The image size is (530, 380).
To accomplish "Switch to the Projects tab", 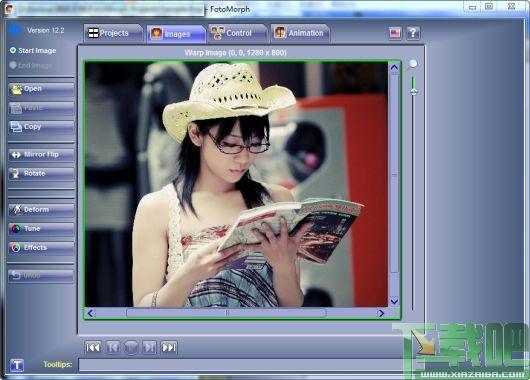I will (113, 33).
